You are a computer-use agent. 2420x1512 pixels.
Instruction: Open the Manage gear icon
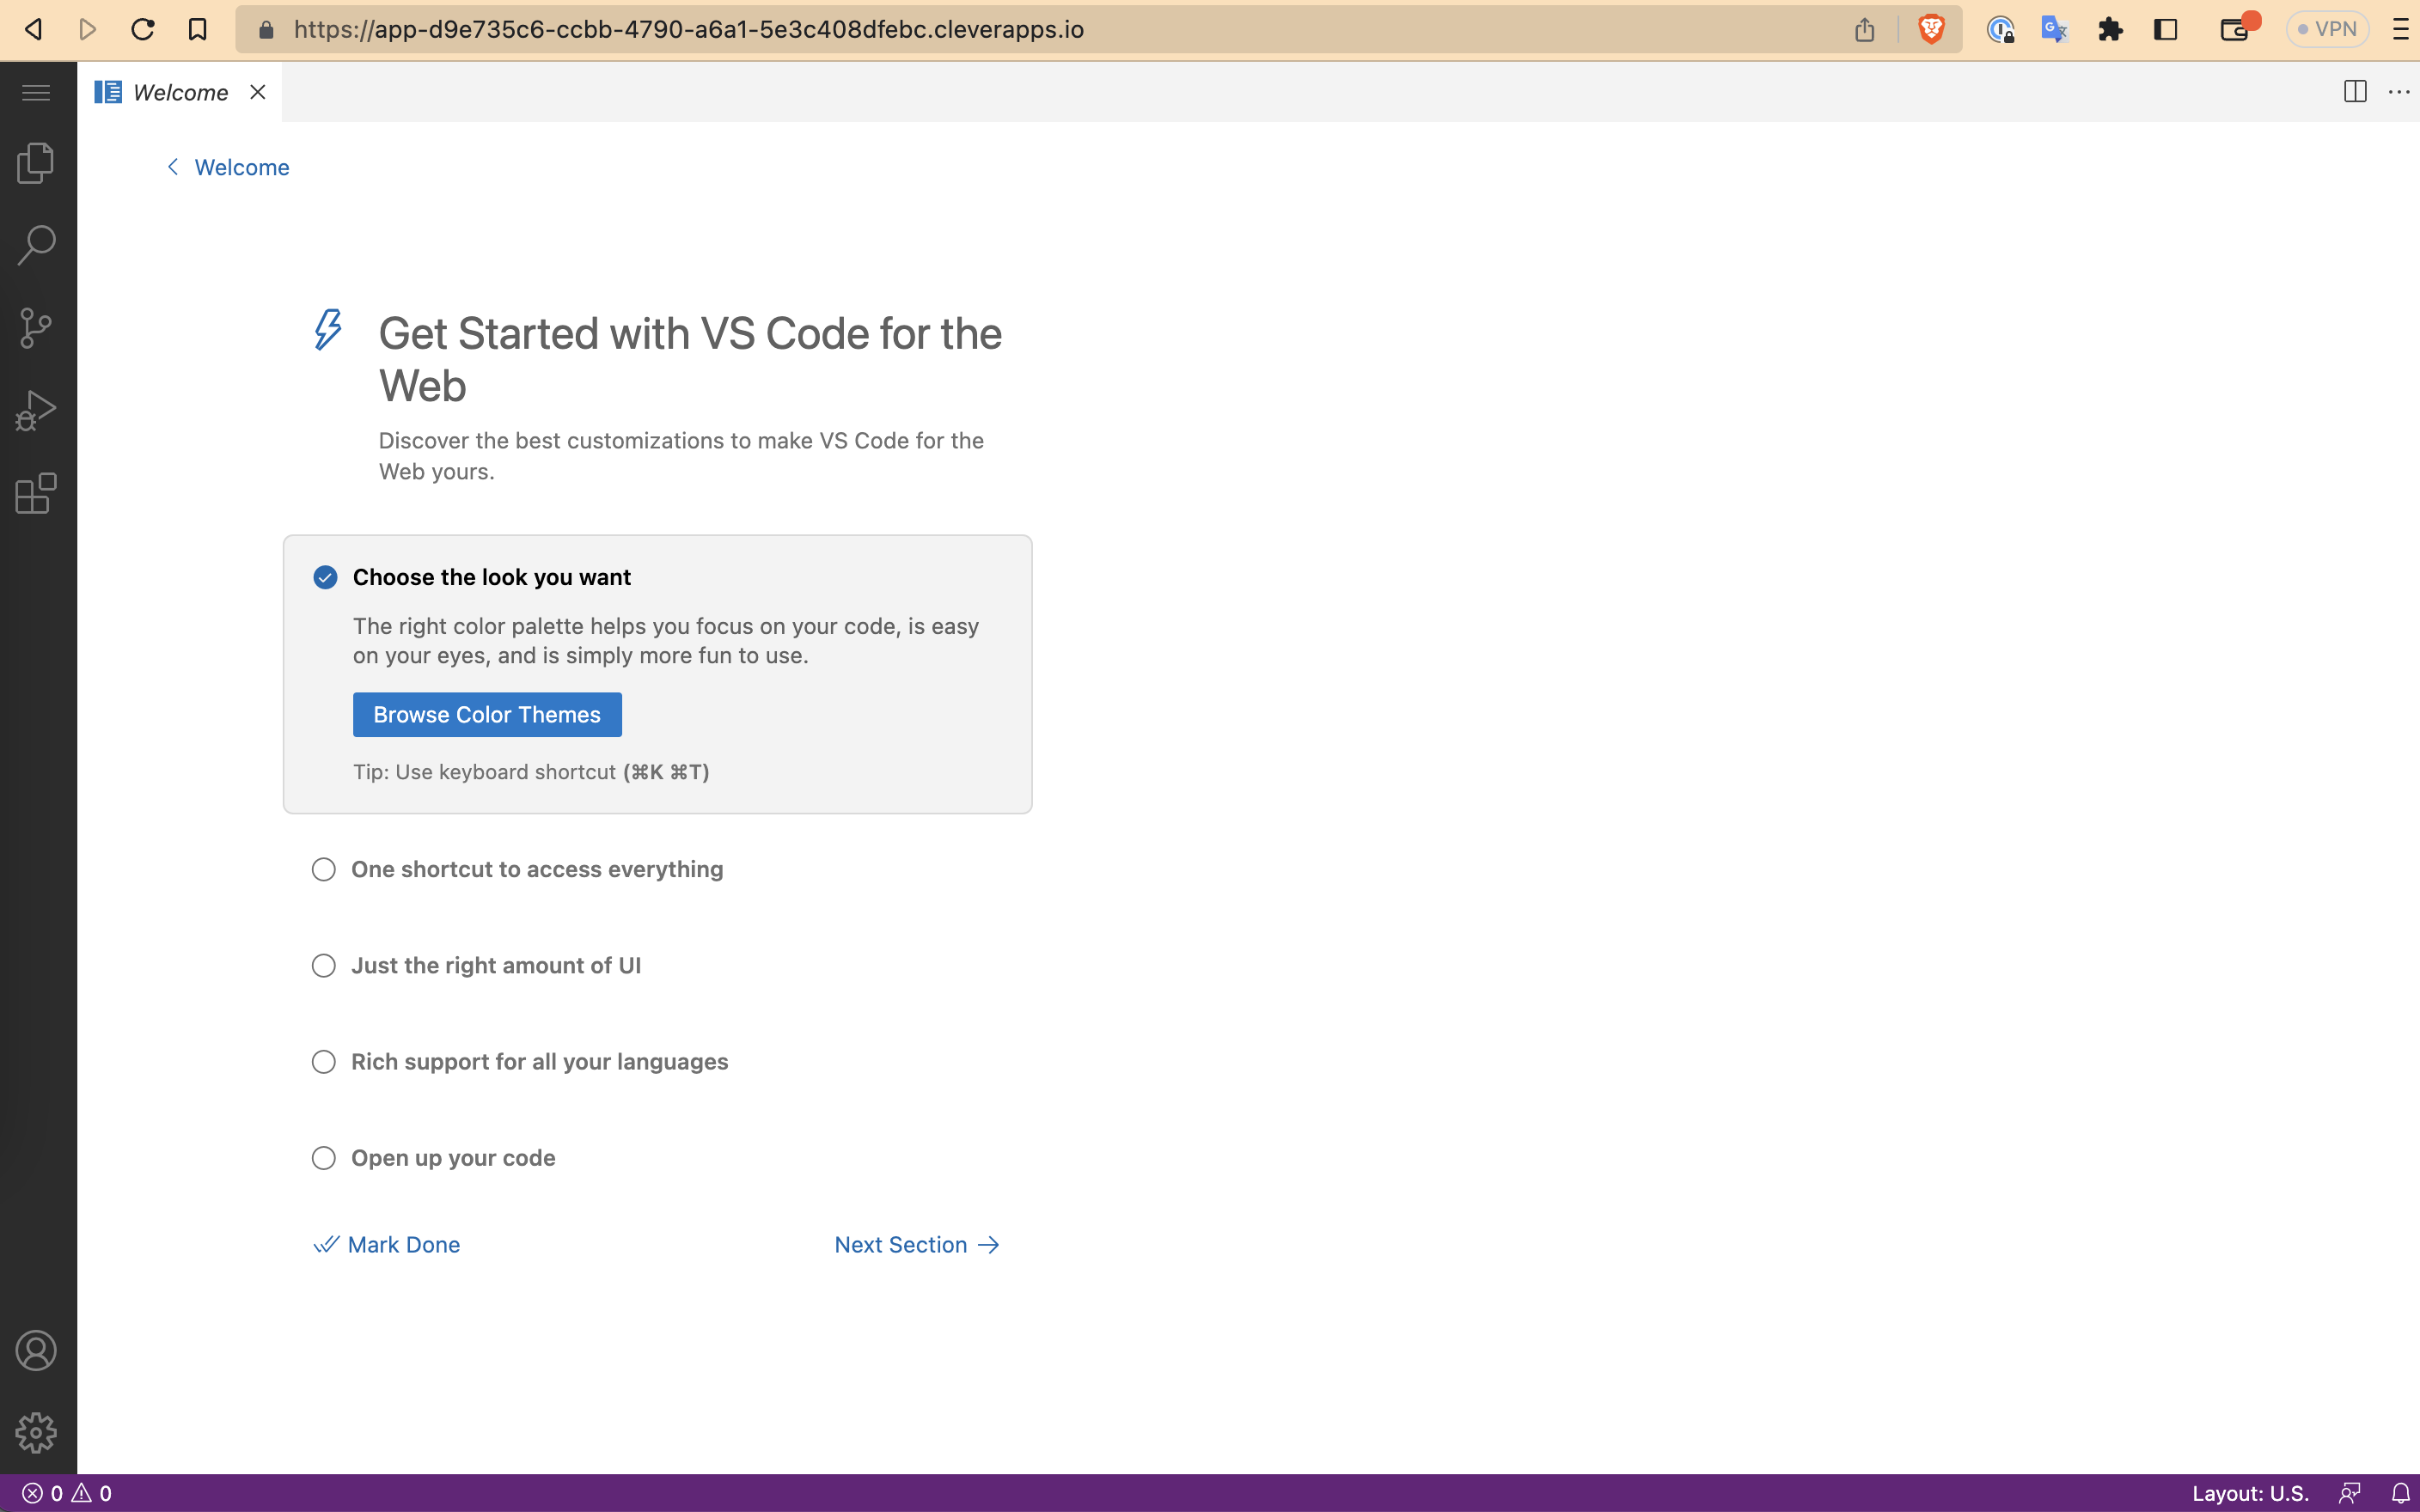point(36,1433)
